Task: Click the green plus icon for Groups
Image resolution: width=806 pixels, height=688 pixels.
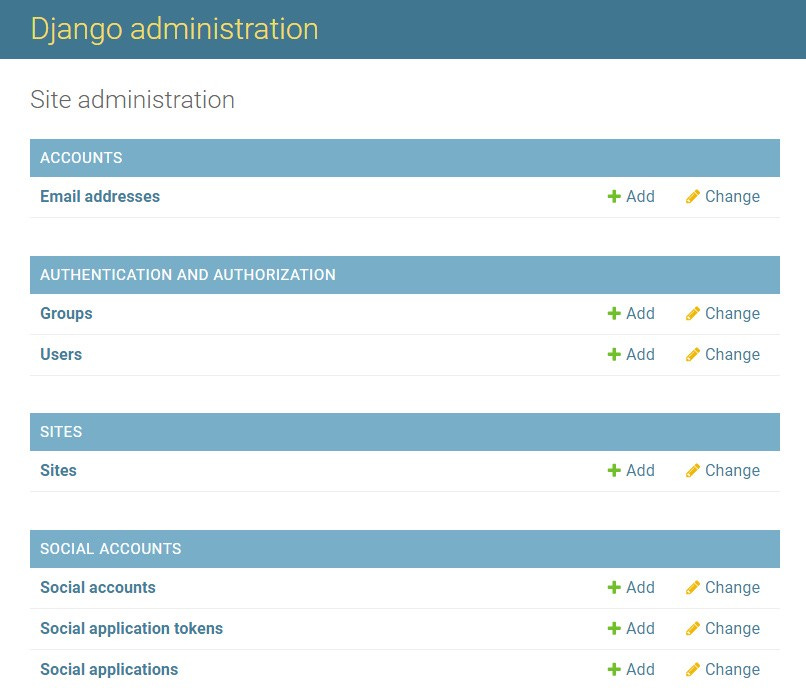Action: 614,313
